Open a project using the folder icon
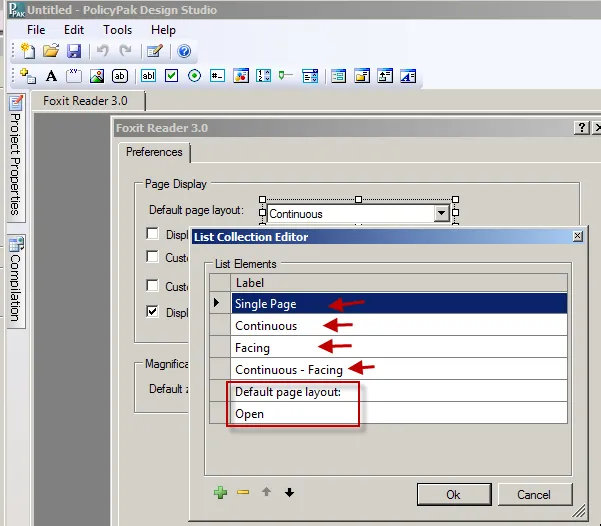 (51, 51)
